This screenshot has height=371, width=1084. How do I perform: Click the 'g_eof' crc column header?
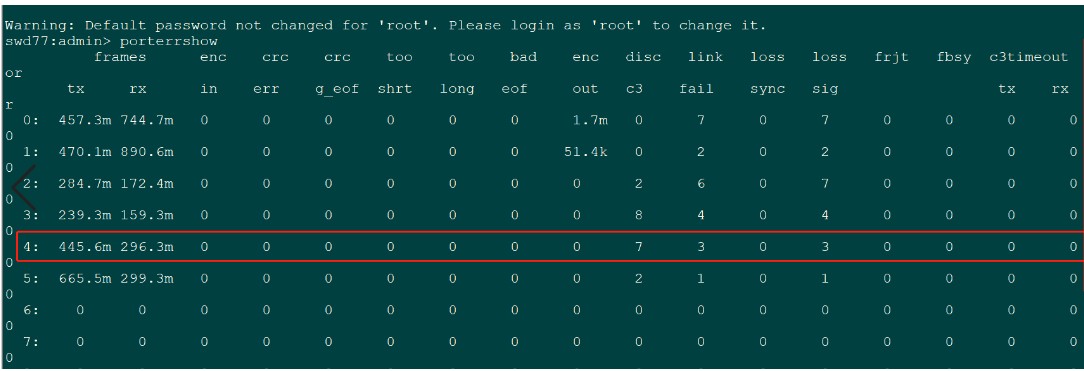[337, 89]
